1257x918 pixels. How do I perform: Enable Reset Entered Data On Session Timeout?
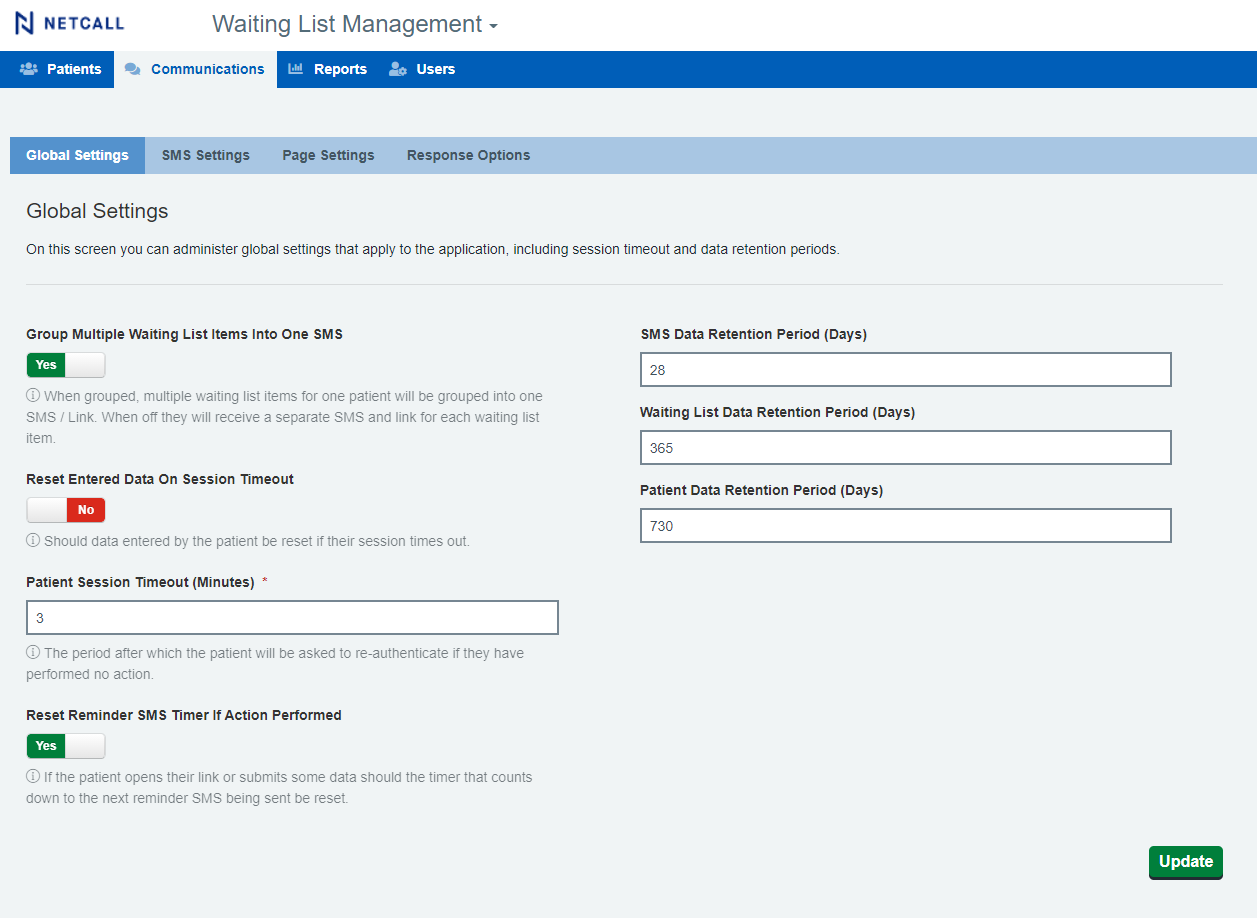[x=66, y=510]
